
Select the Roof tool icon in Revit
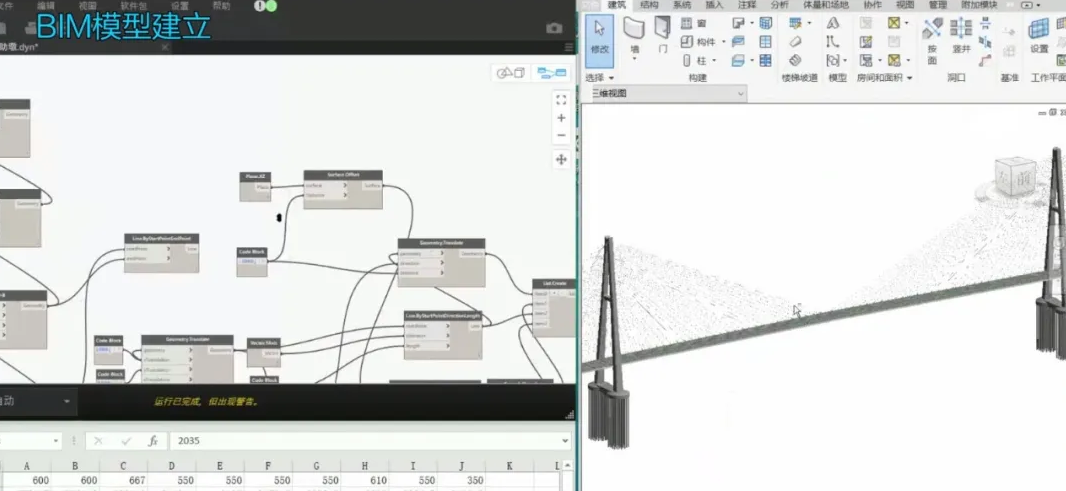tap(738, 23)
